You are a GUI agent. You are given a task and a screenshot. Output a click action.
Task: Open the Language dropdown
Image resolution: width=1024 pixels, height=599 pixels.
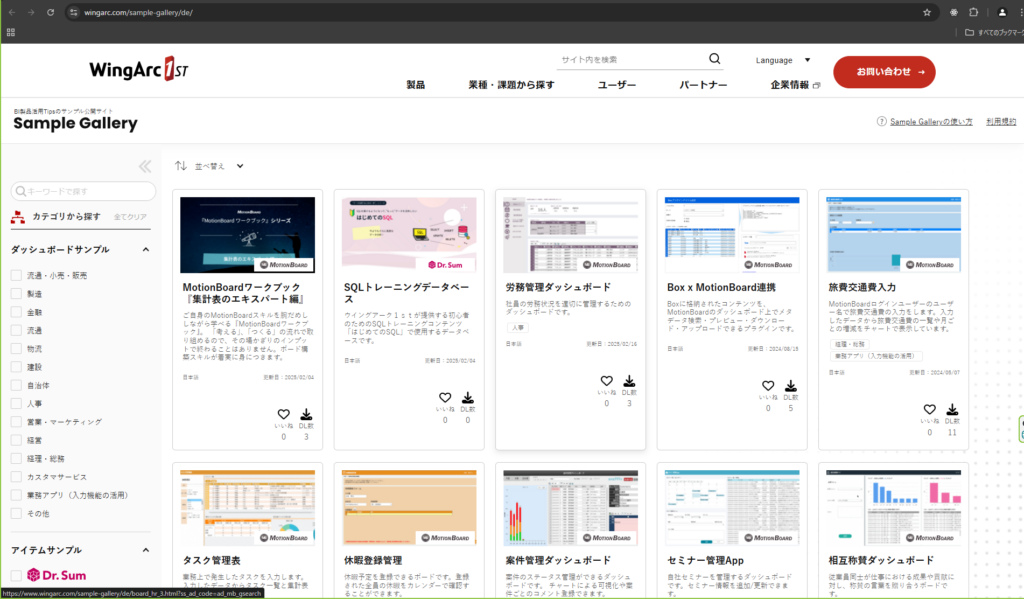[x=782, y=60]
